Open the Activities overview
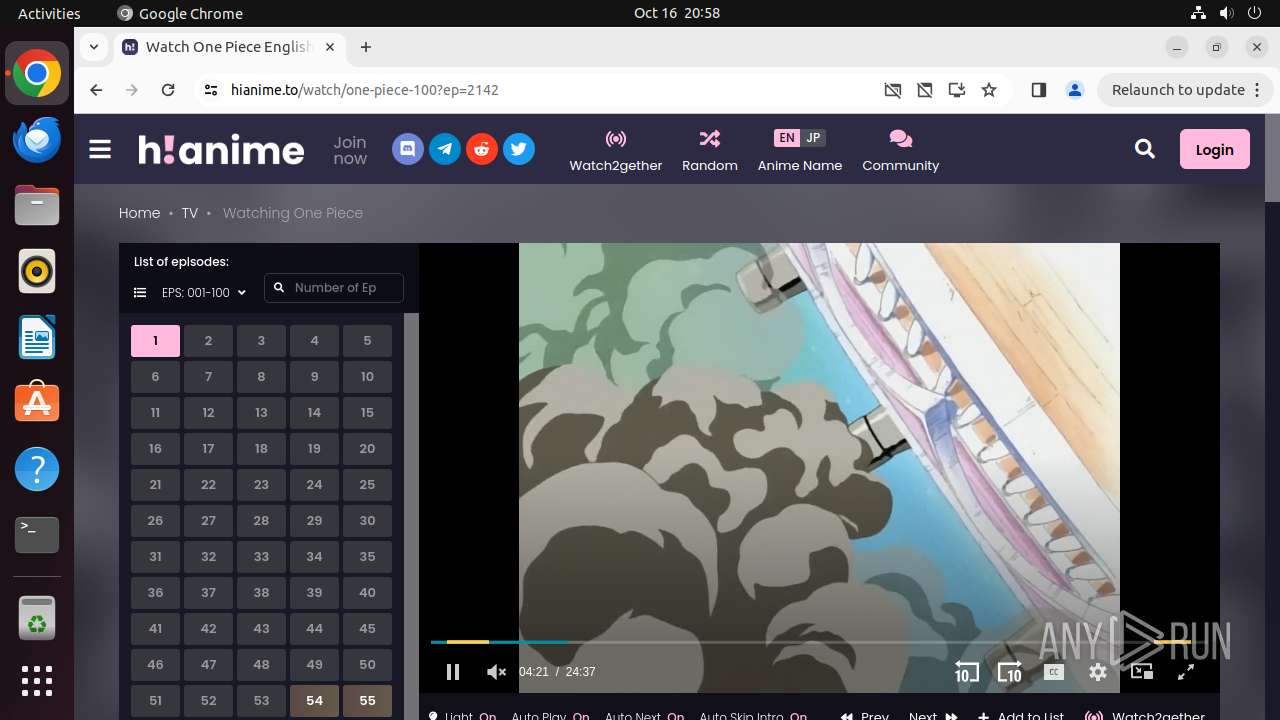Image resolution: width=1280 pixels, height=720 pixels. coord(49,13)
